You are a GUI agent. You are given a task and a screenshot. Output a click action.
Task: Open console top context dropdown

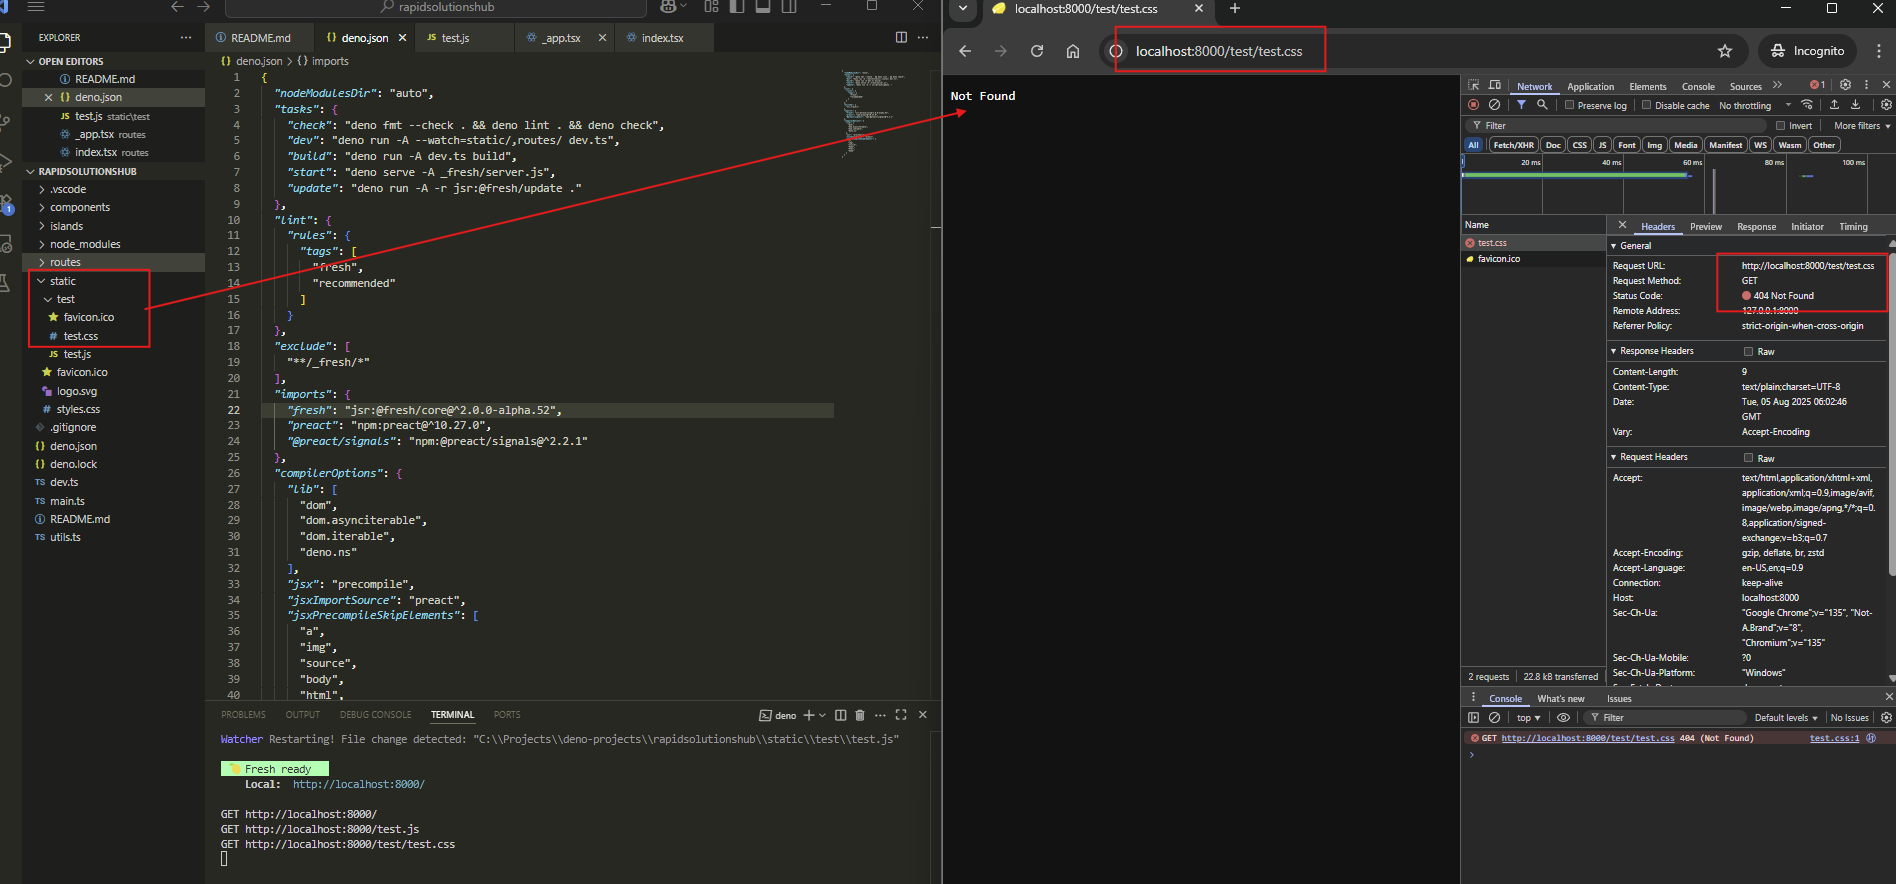click(x=1528, y=718)
